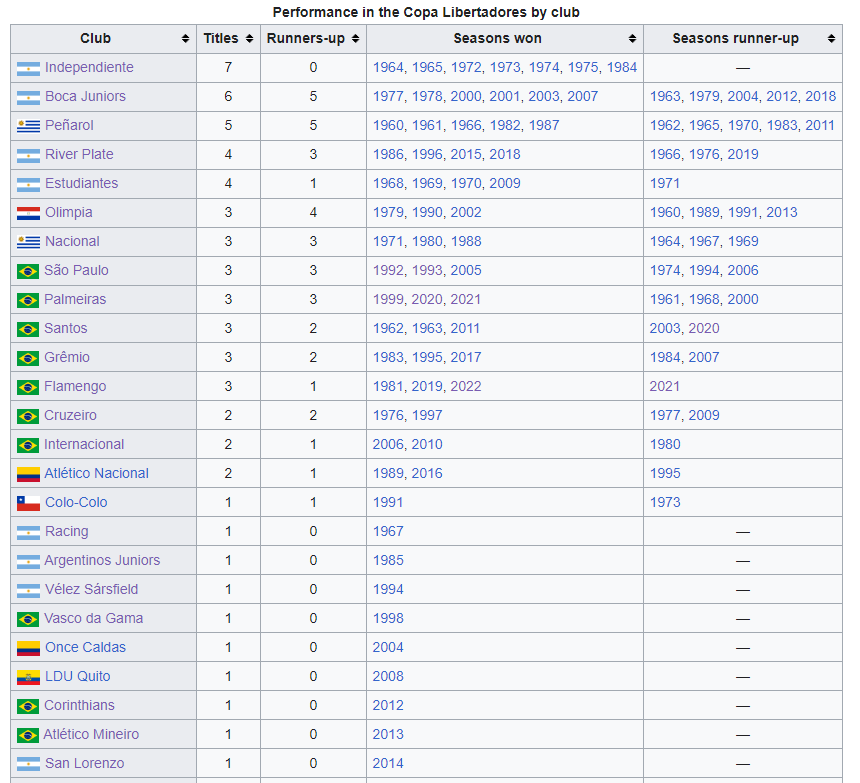The image size is (860, 783).
Task: Open the 1984 season link for Independiente
Action: click(622, 67)
